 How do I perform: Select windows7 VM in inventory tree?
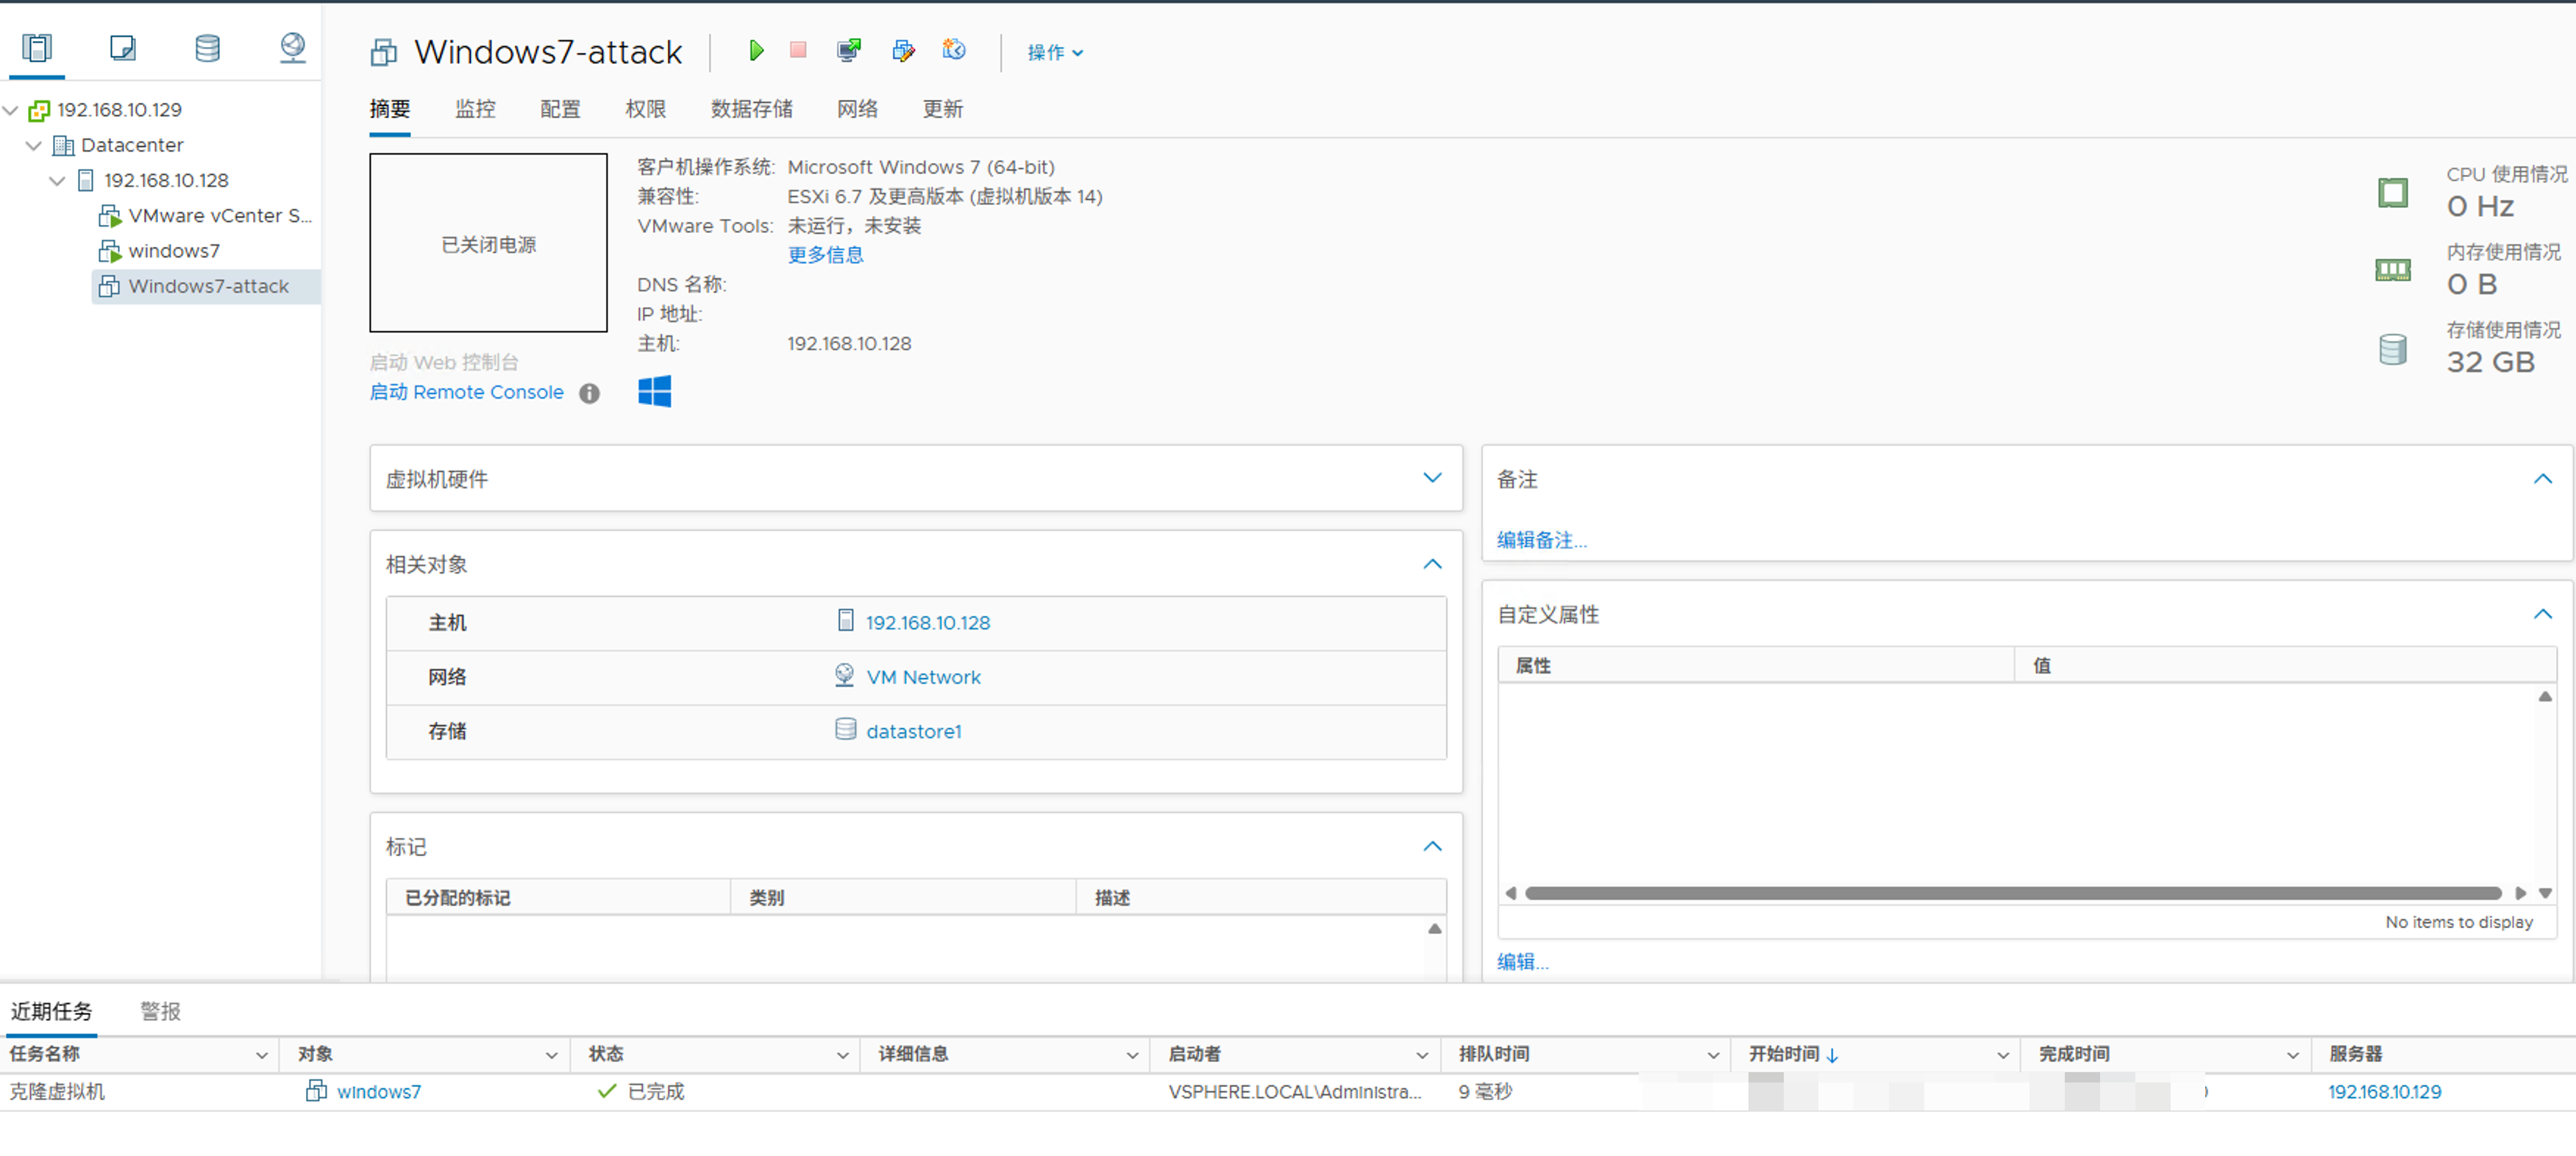tap(174, 250)
